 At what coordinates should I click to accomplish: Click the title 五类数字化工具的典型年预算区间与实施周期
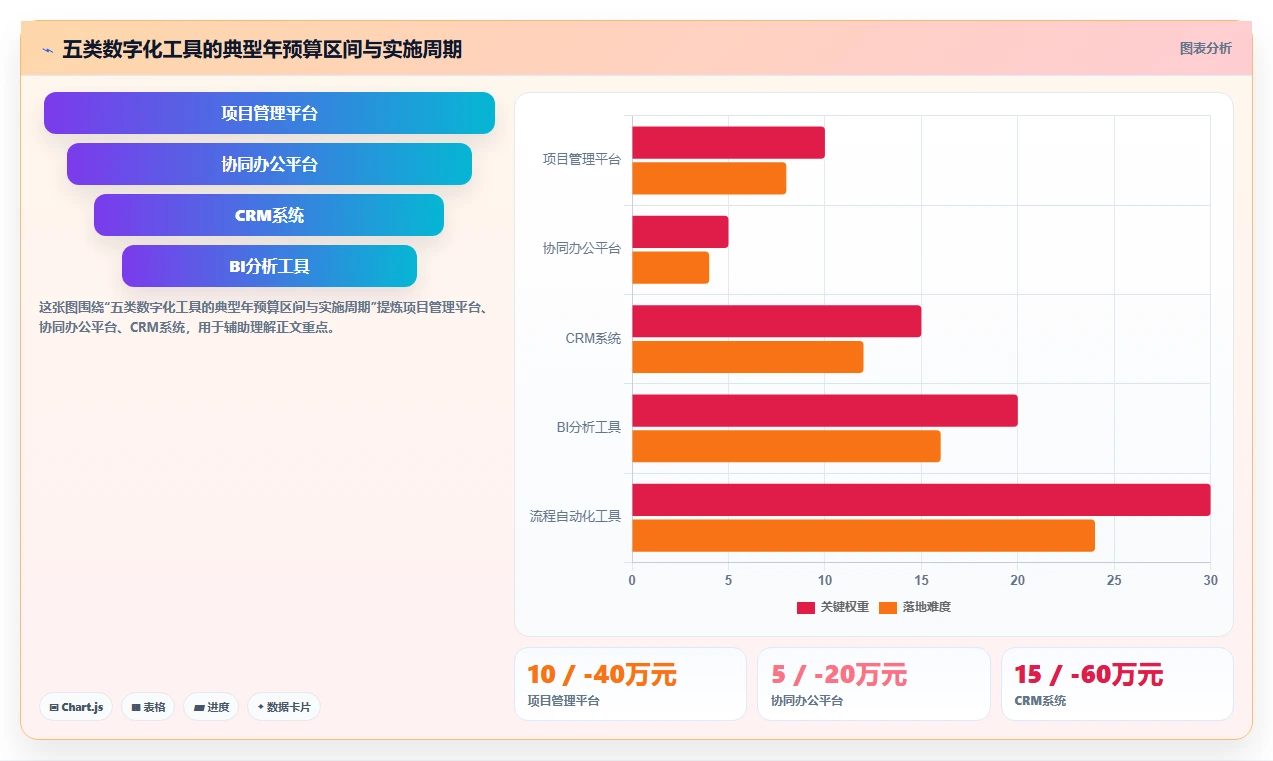pyautogui.click(x=262, y=49)
